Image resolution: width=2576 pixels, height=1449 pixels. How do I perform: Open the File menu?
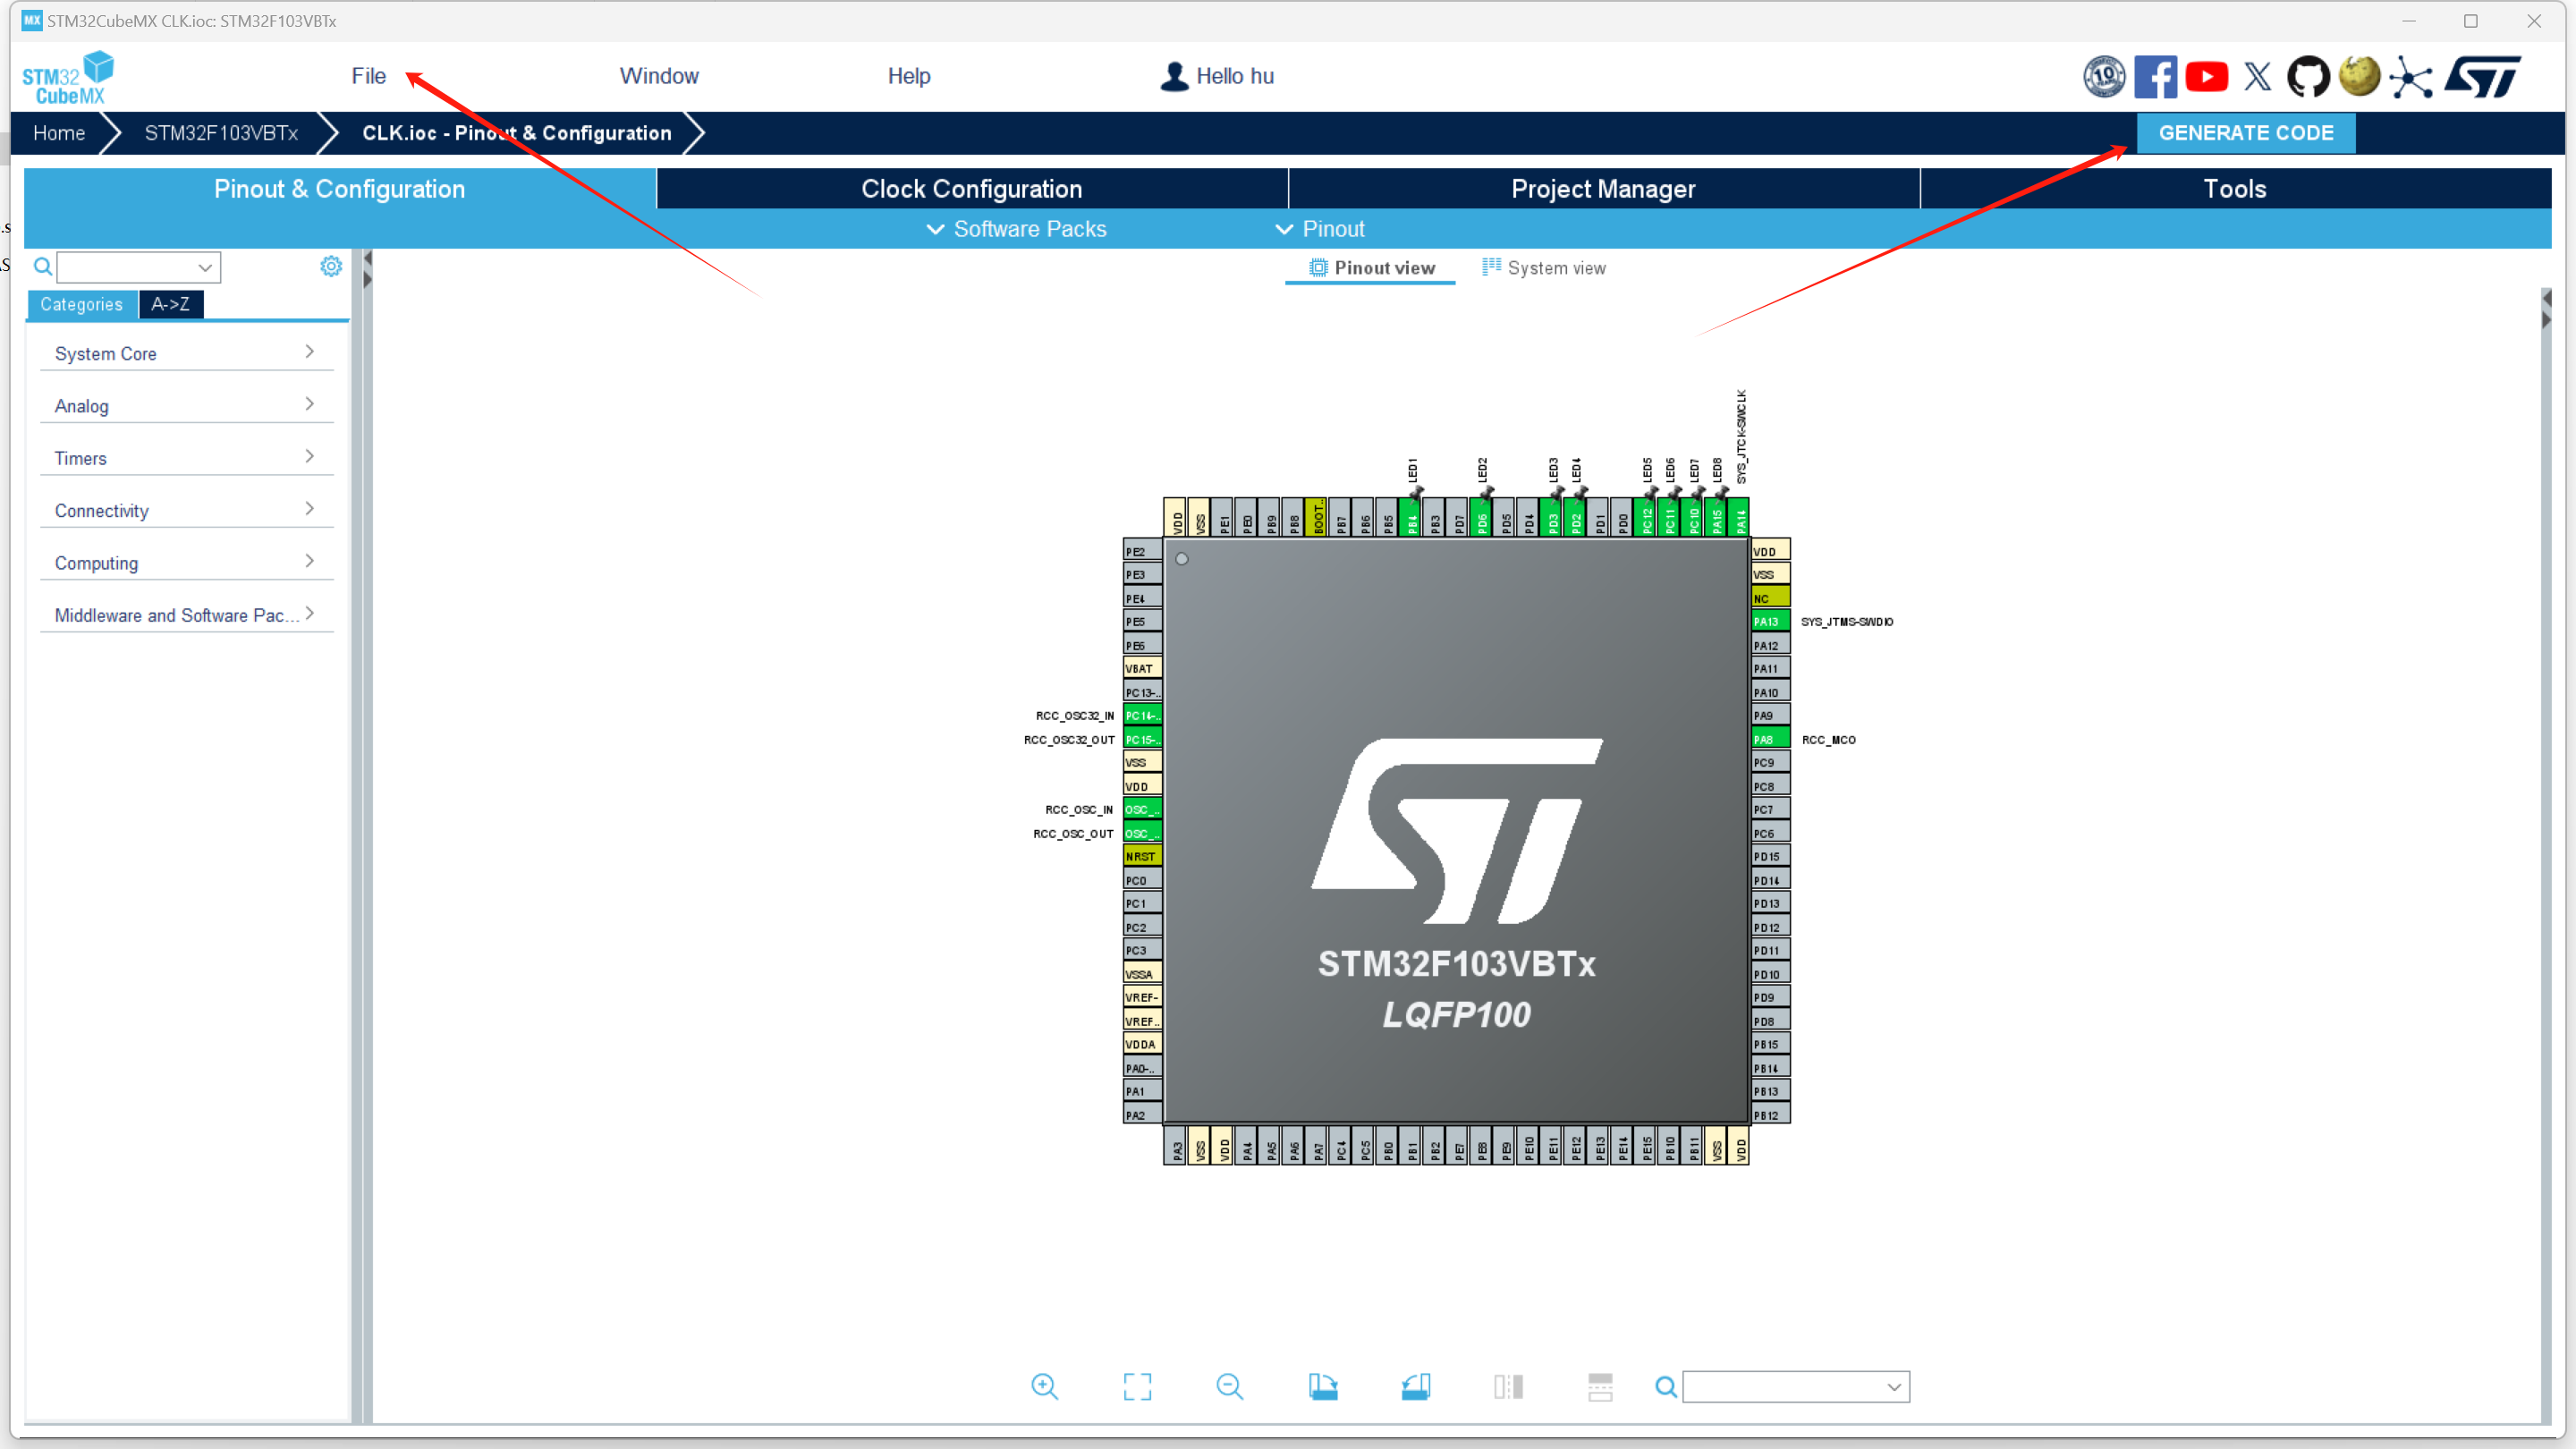(x=368, y=76)
